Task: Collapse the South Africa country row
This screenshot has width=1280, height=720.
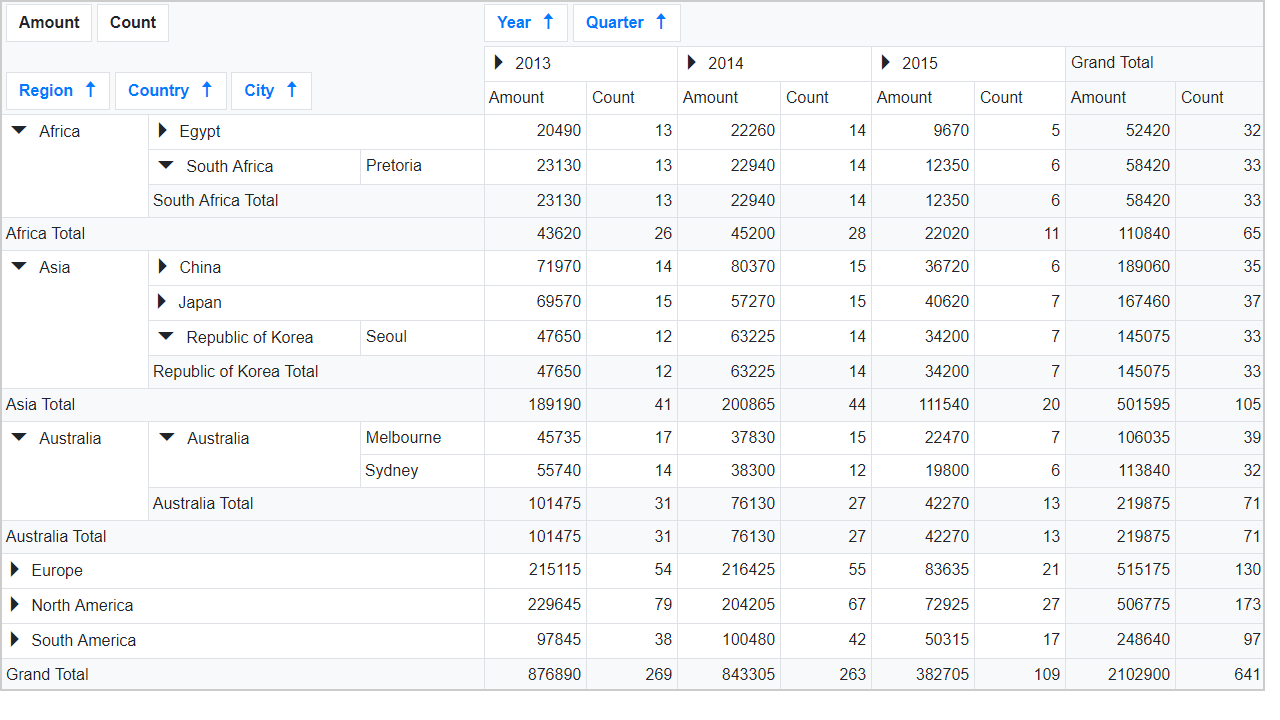Action: 166,166
